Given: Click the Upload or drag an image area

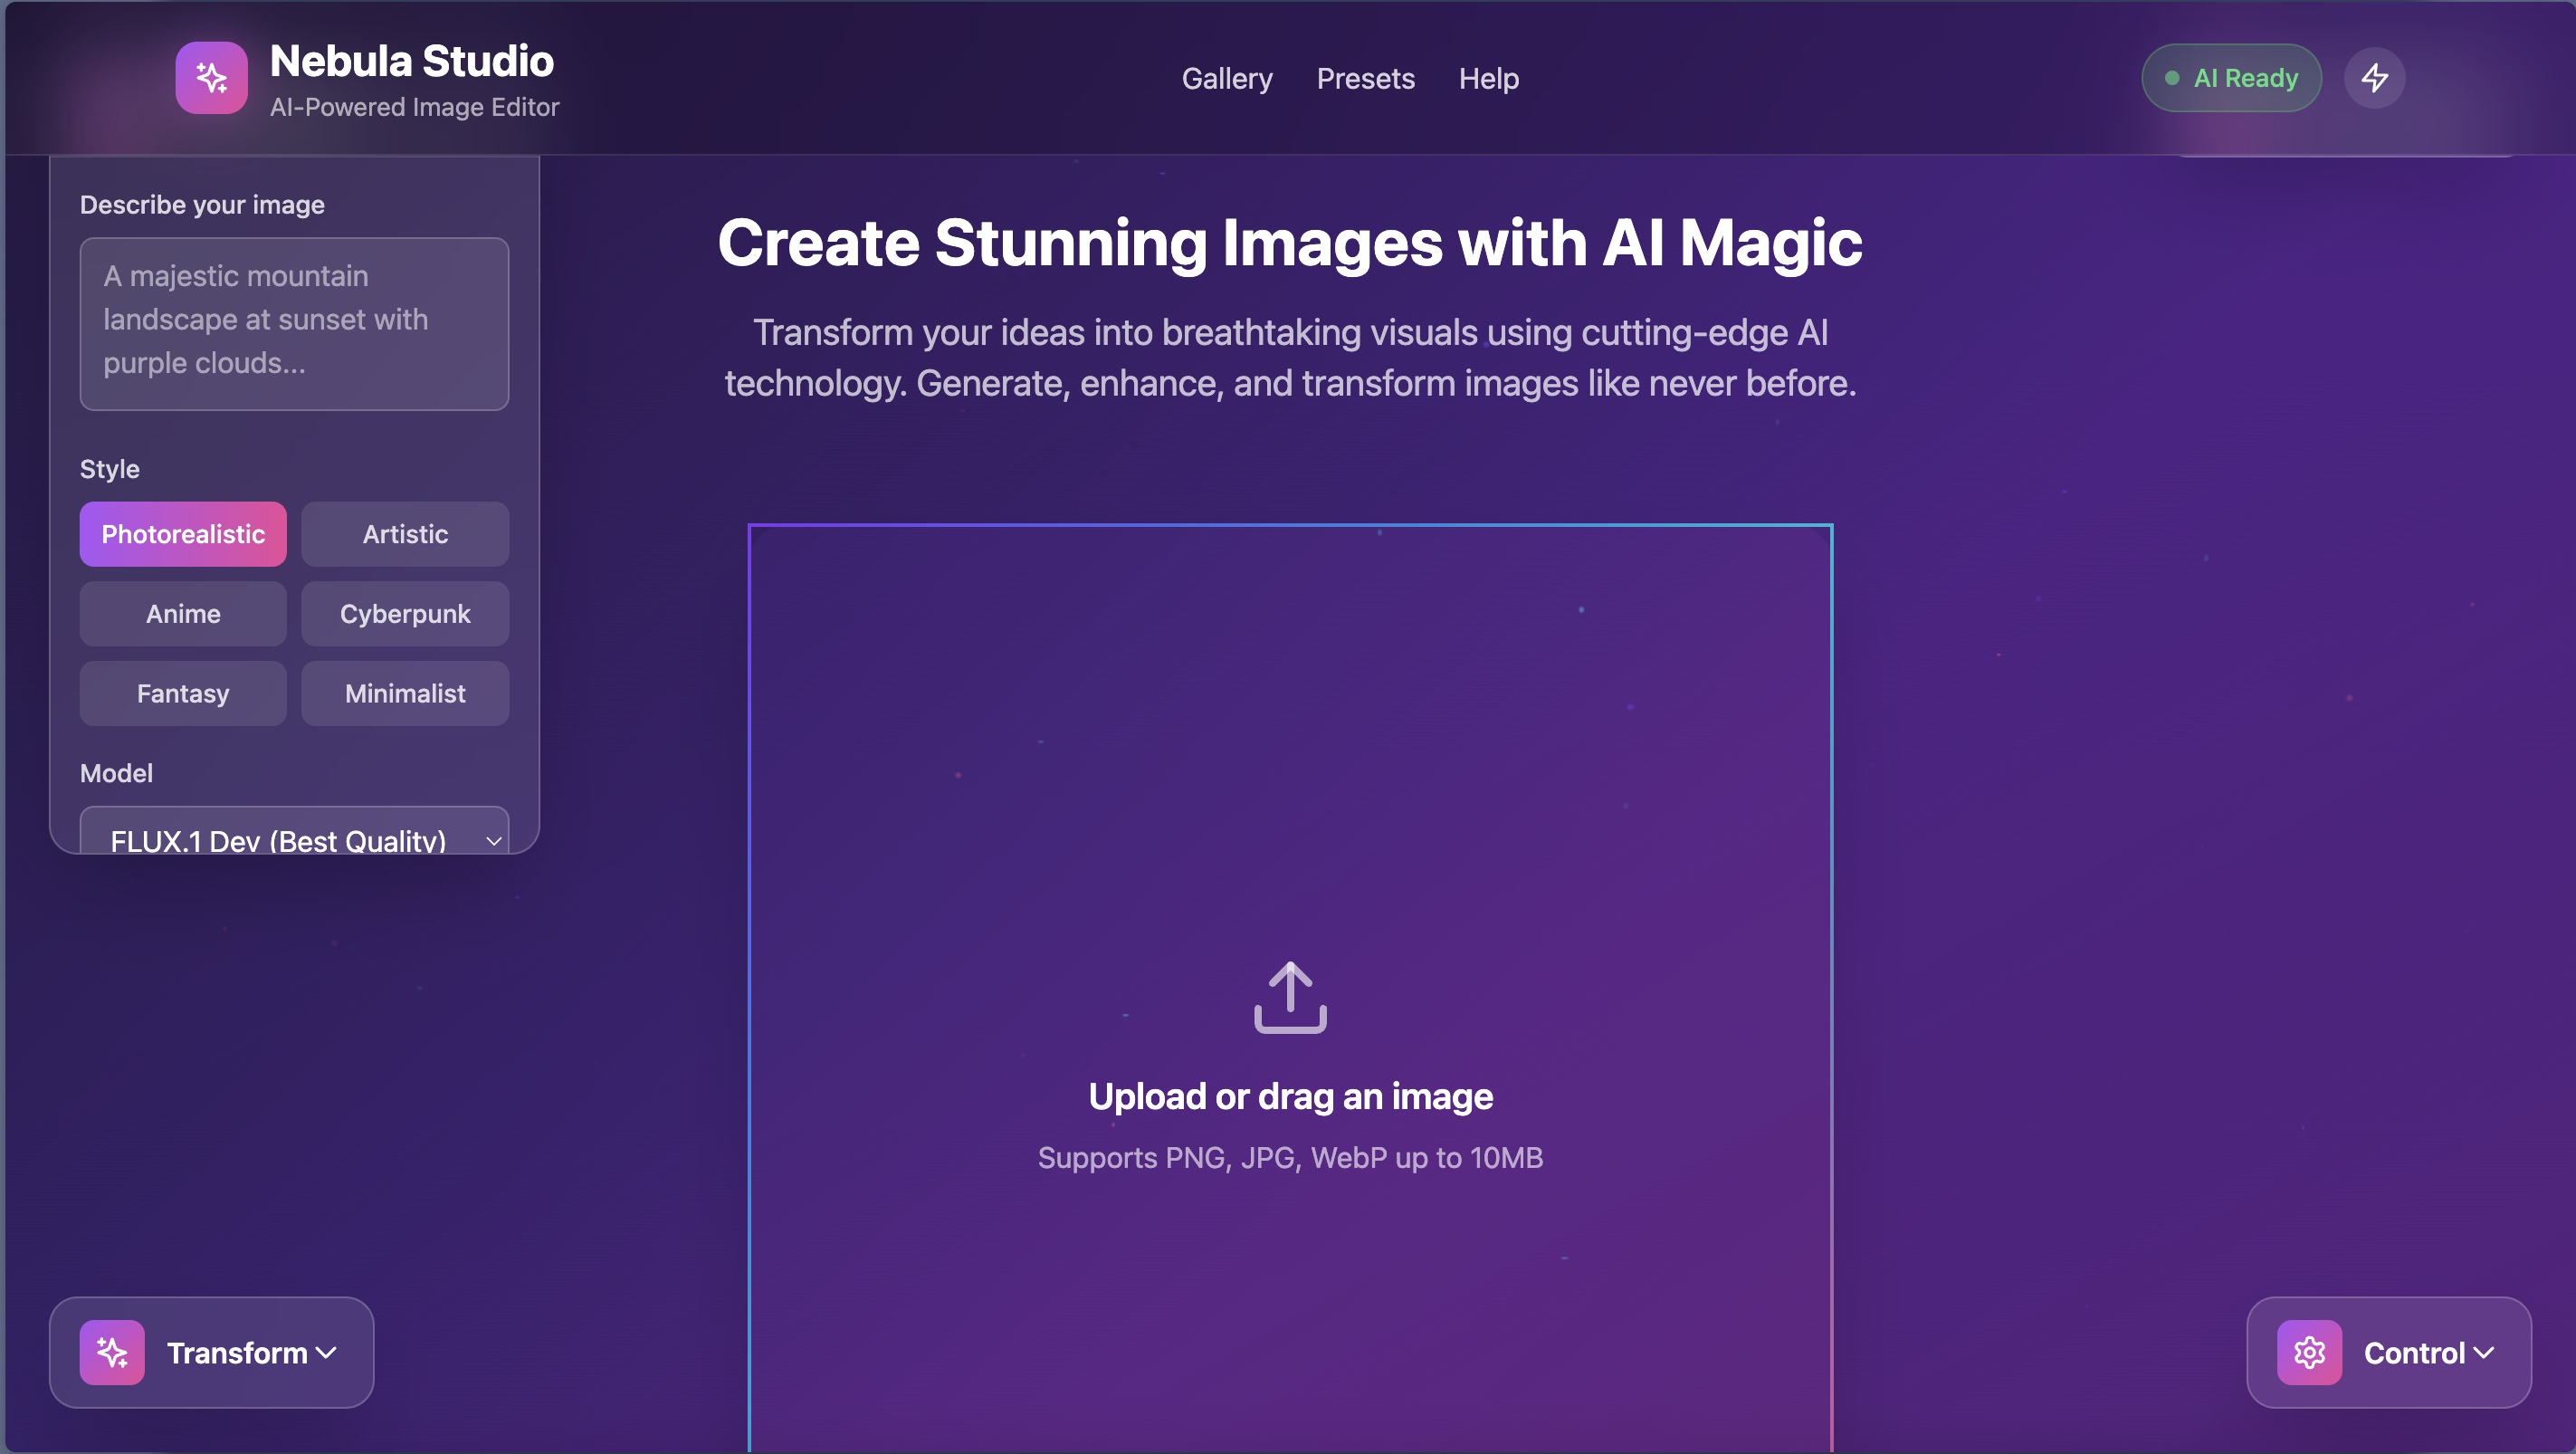Looking at the screenshot, I should coord(1290,1095).
